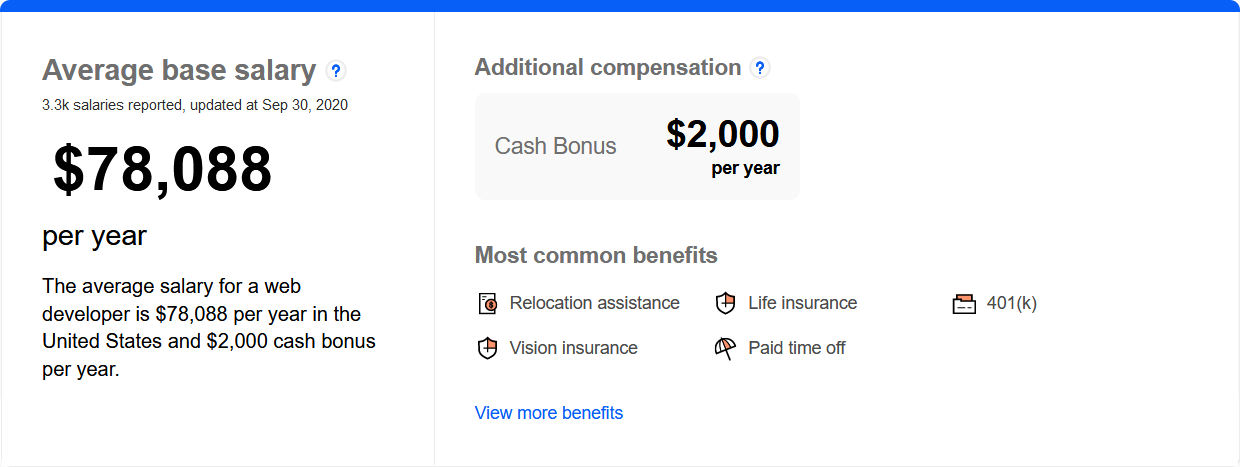The height and width of the screenshot is (467, 1240).
Task: Click the large $78,088 salary figure
Action: pyautogui.click(x=162, y=169)
